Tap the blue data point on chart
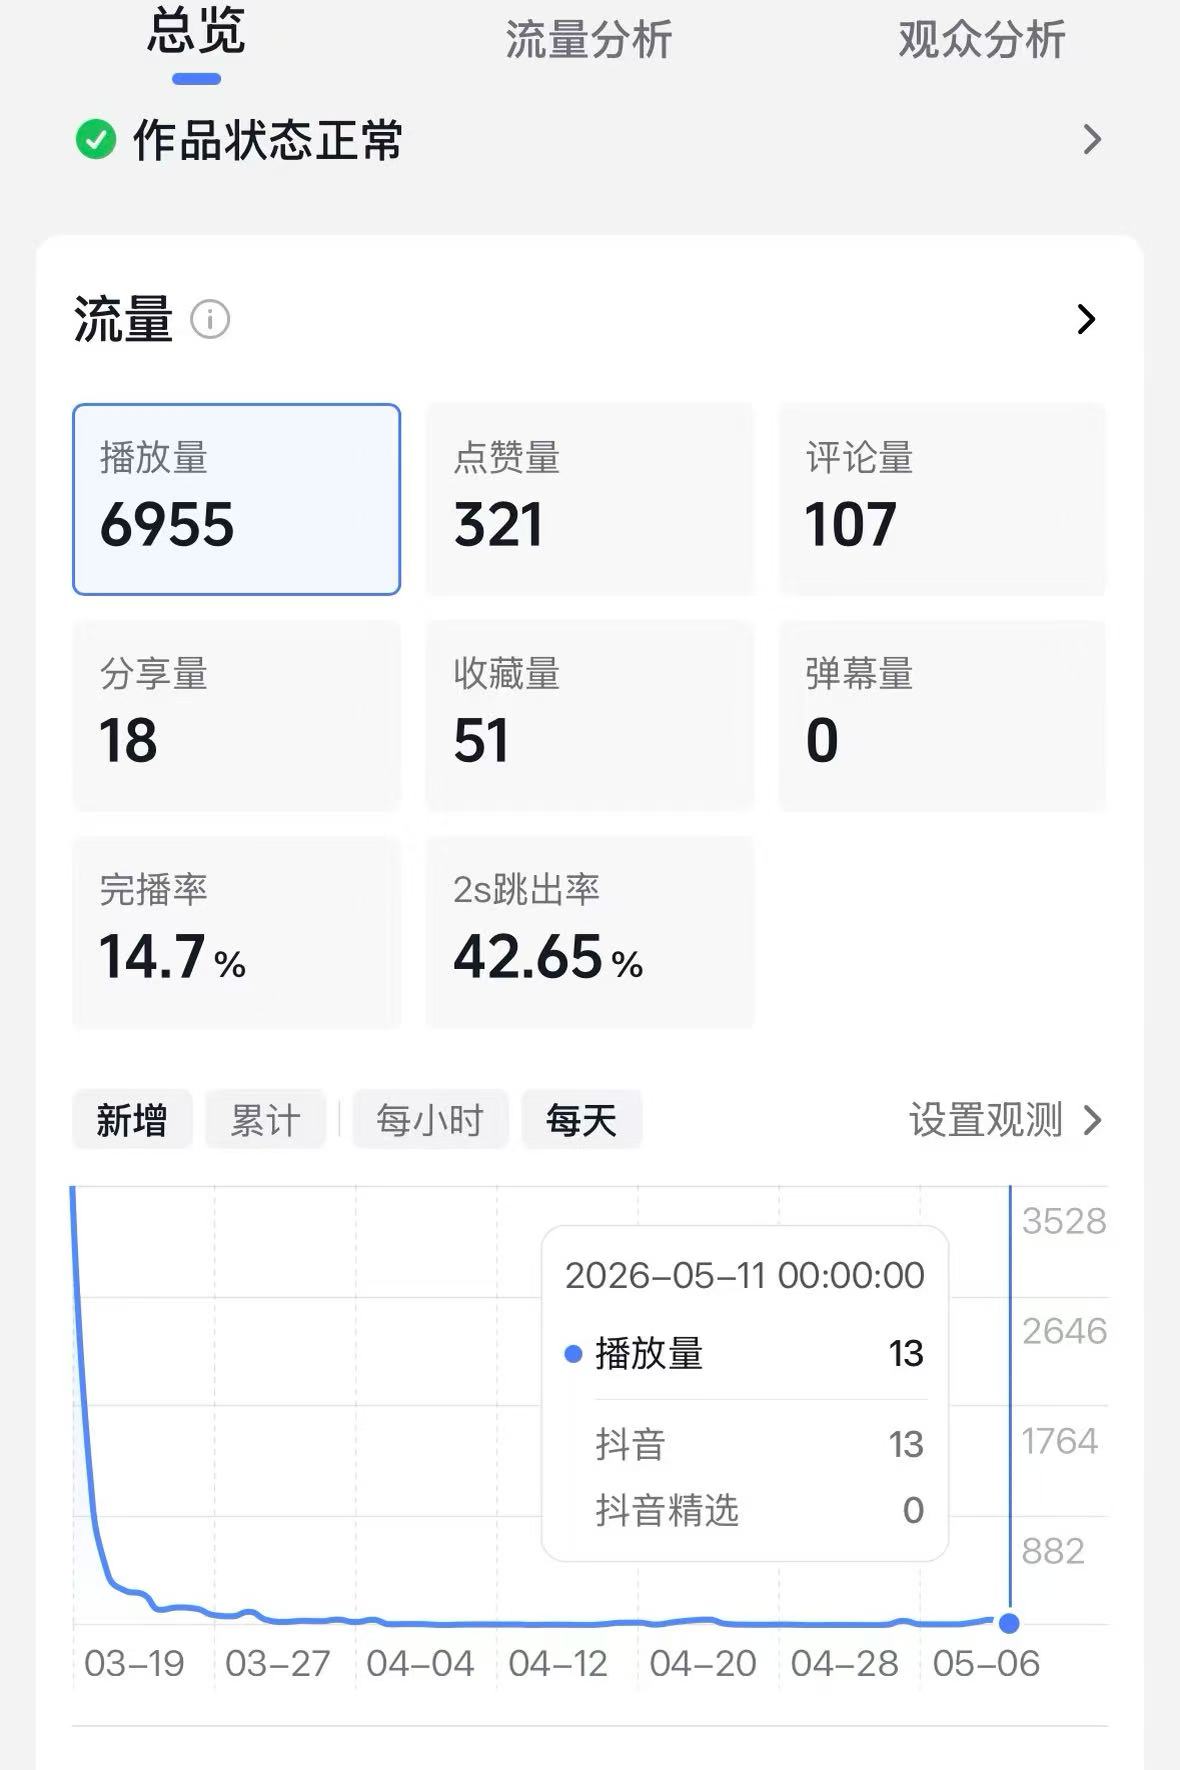This screenshot has height=1770, width=1180. click(x=1009, y=1623)
